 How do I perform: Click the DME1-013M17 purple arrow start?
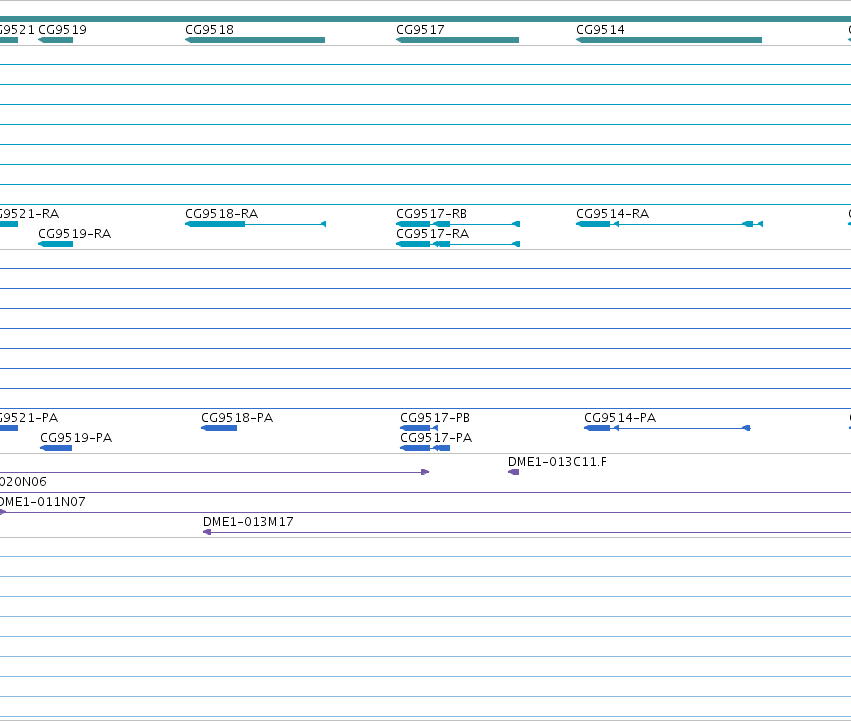coord(207,532)
